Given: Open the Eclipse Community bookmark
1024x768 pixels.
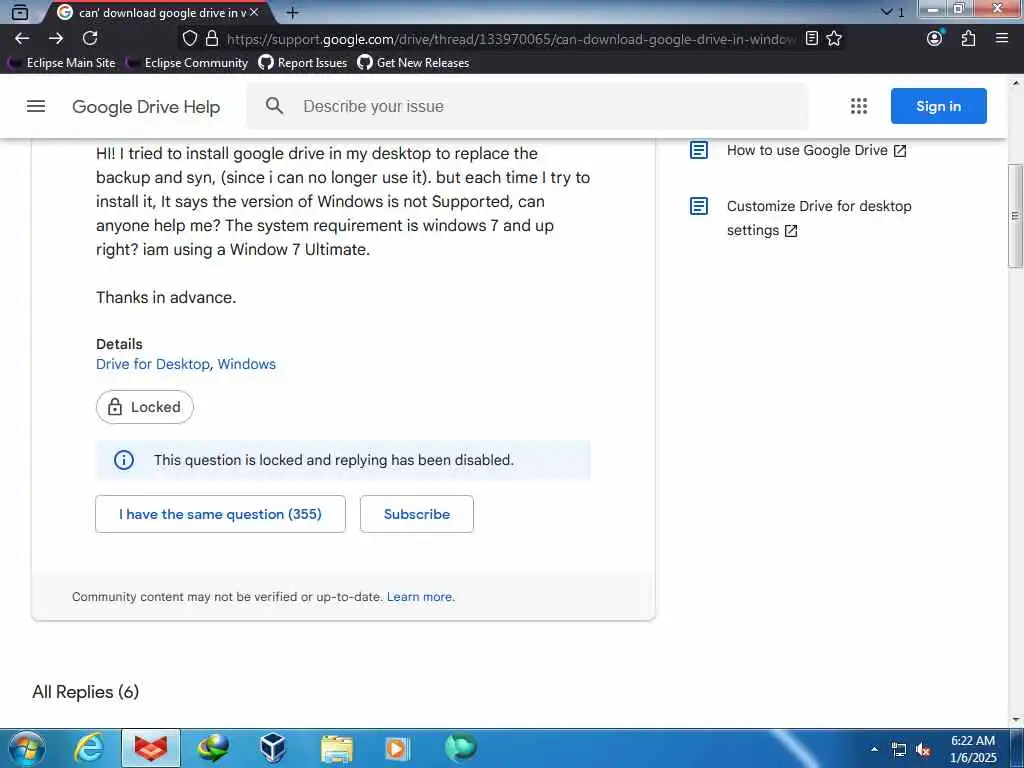Looking at the screenshot, I should click(187, 63).
